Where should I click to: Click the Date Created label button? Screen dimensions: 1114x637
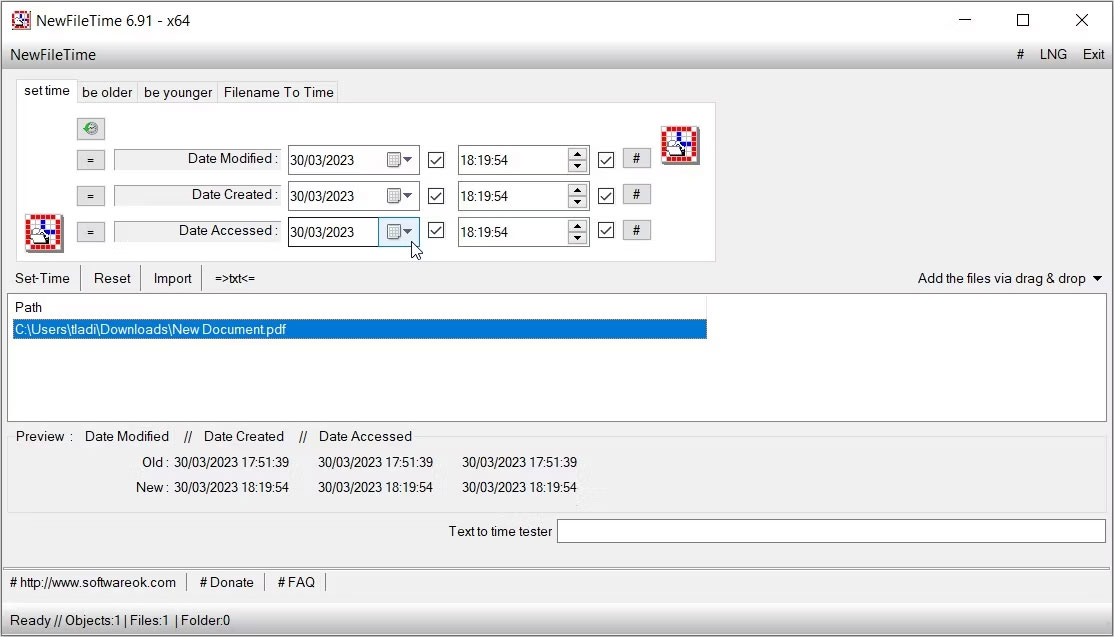pos(198,195)
